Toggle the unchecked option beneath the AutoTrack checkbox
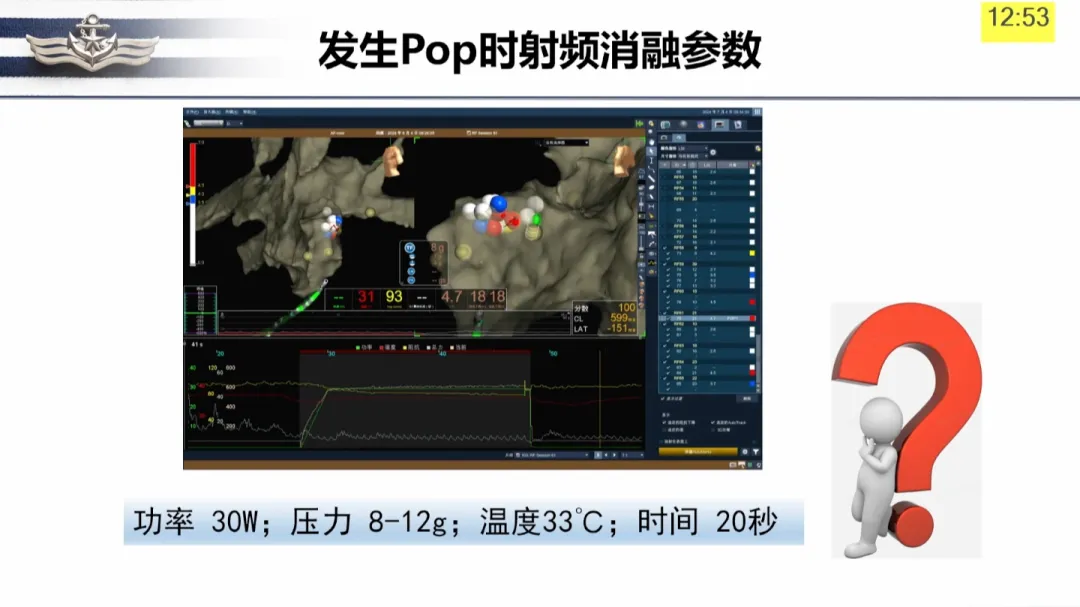This screenshot has width=1080, height=607. point(713,430)
